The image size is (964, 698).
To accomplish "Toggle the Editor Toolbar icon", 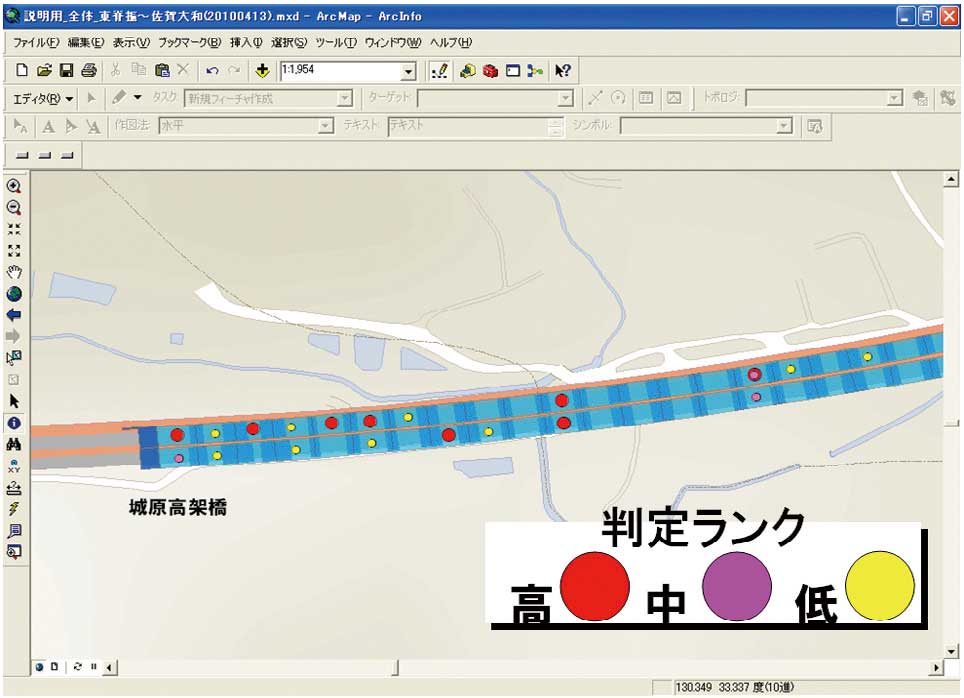I will [439, 70].
